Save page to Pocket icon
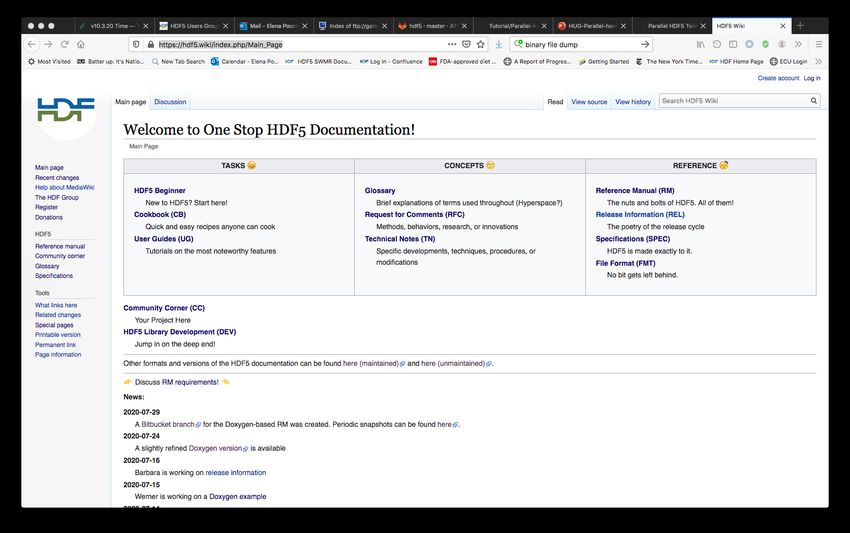Image resolution: width=850 pixels, height=533 pixels. 466,44
